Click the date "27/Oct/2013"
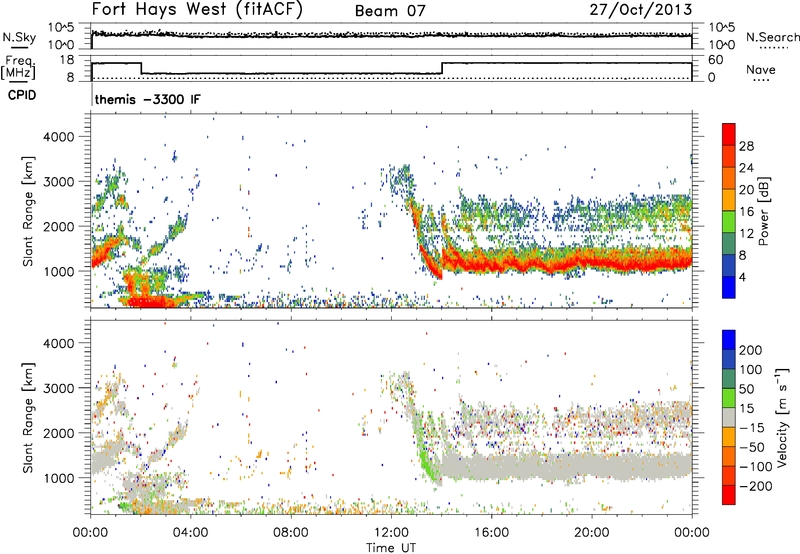The height and width of the screenshot is (554, 800). pos(641,9)
